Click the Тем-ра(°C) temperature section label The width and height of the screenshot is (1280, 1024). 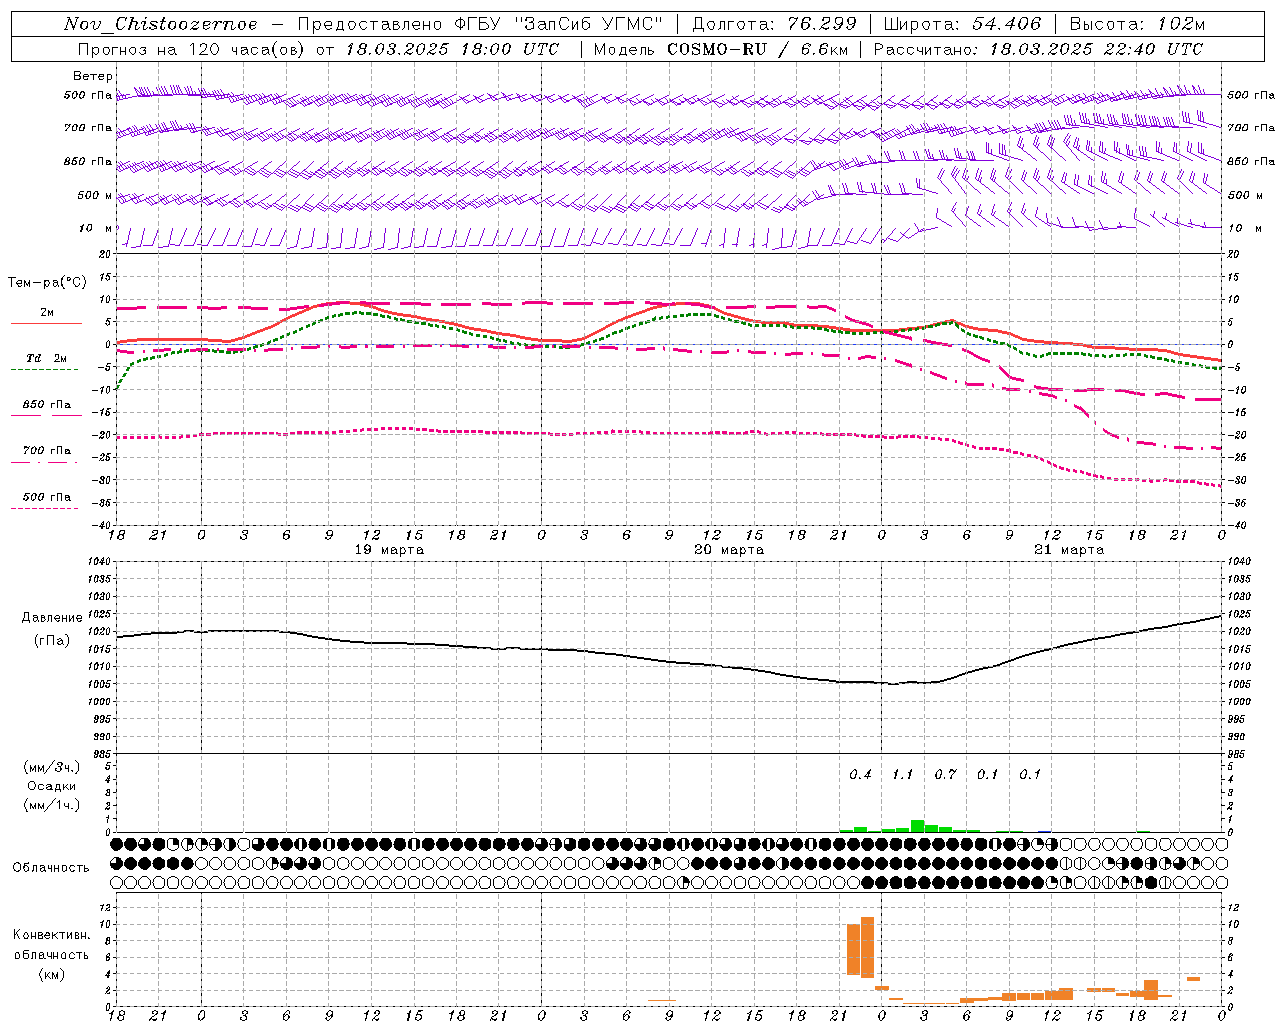point(47,283)
